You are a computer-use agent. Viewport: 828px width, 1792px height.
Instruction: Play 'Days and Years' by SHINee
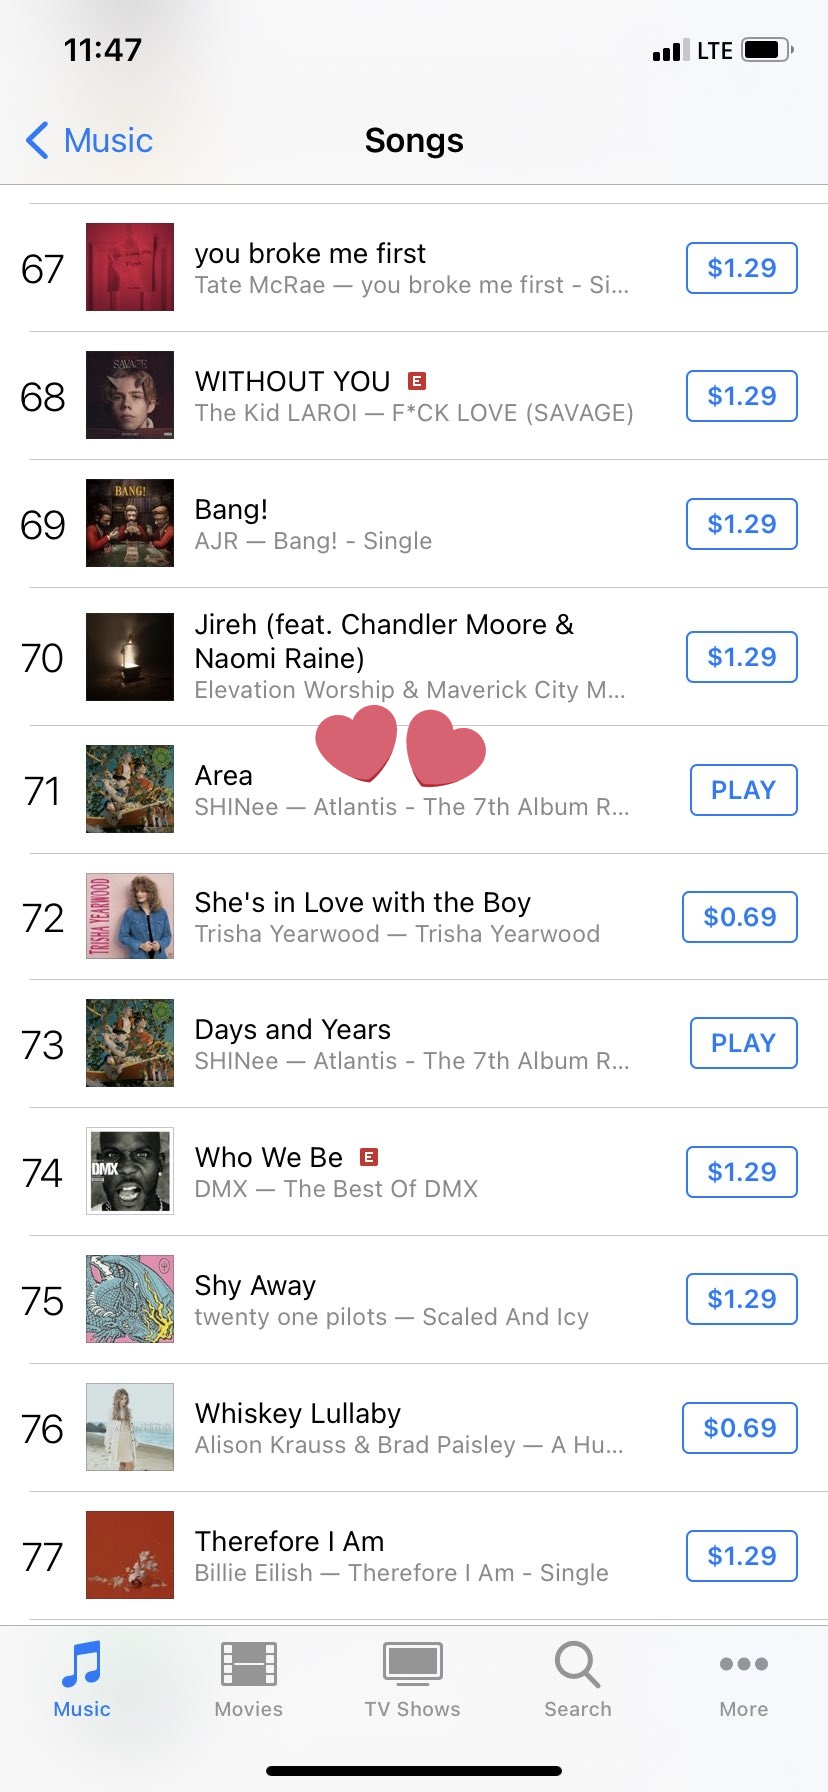click(x=743, y=1043)
